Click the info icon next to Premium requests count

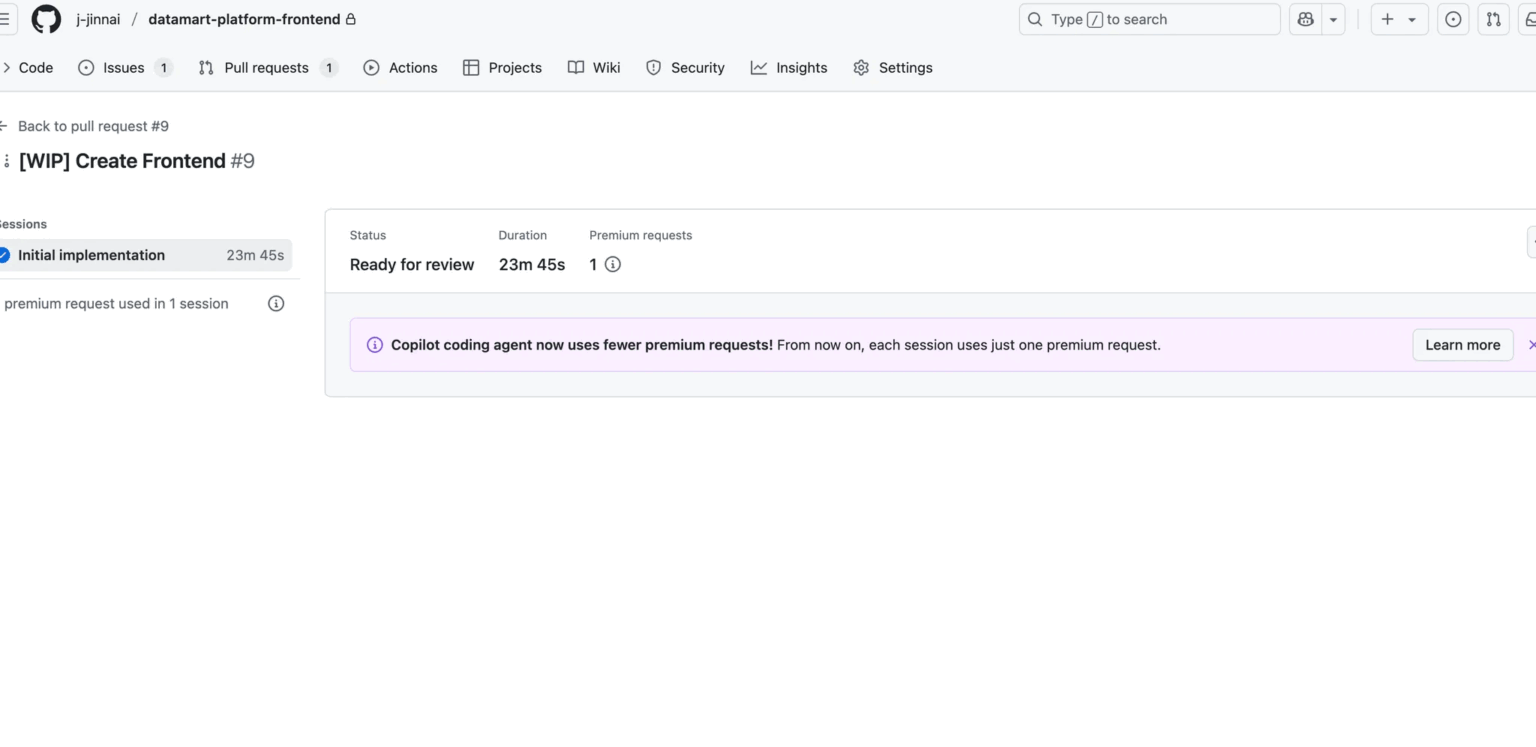tap(611, 264)
